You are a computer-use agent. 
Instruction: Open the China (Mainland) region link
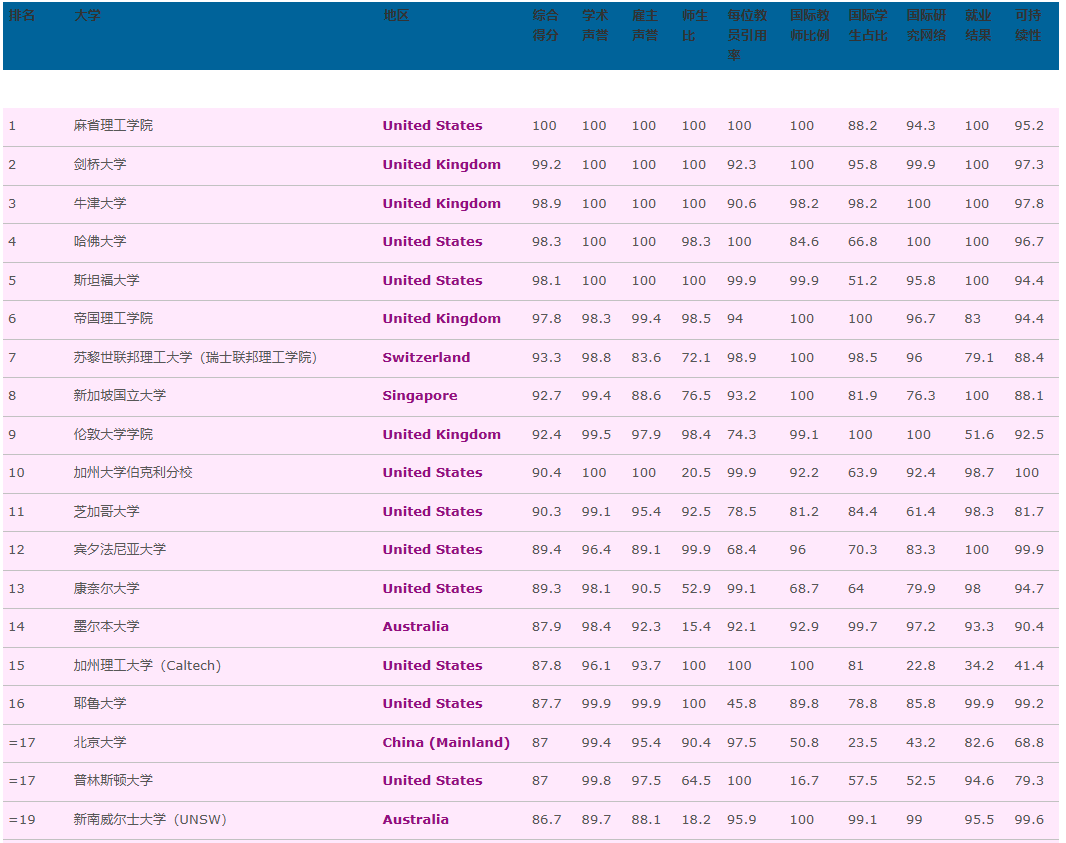(x=446, y=742)
